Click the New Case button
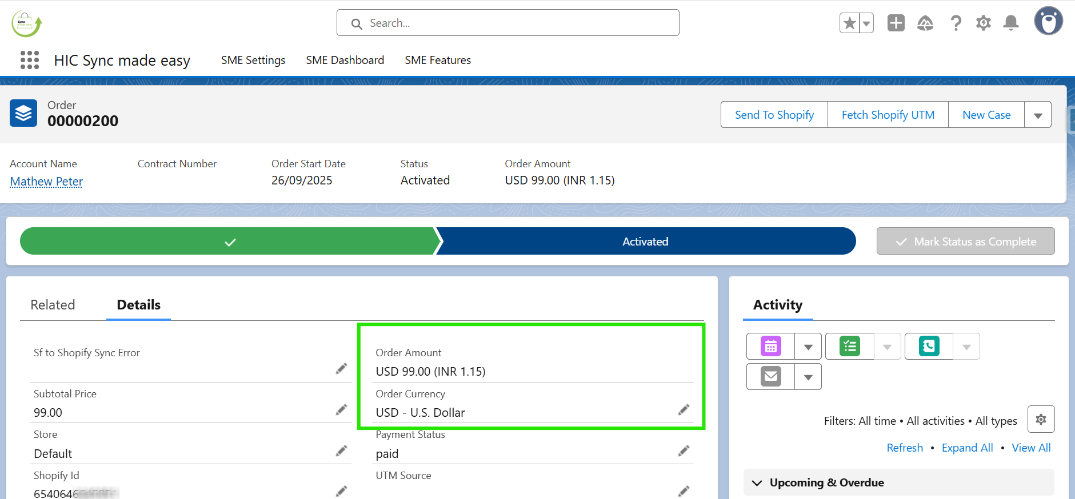1075x499 pixels. (987, 114)
